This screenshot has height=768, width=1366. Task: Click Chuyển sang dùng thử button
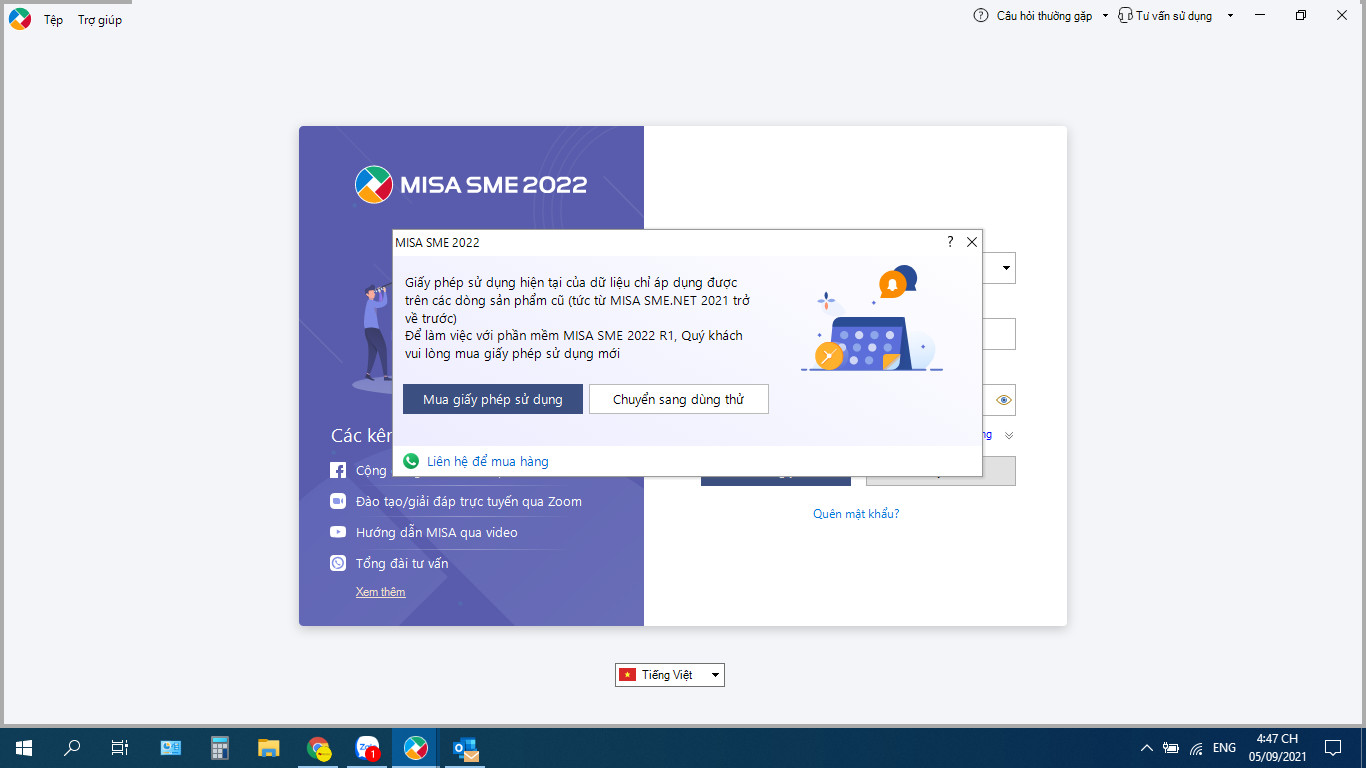pos(679,399)
